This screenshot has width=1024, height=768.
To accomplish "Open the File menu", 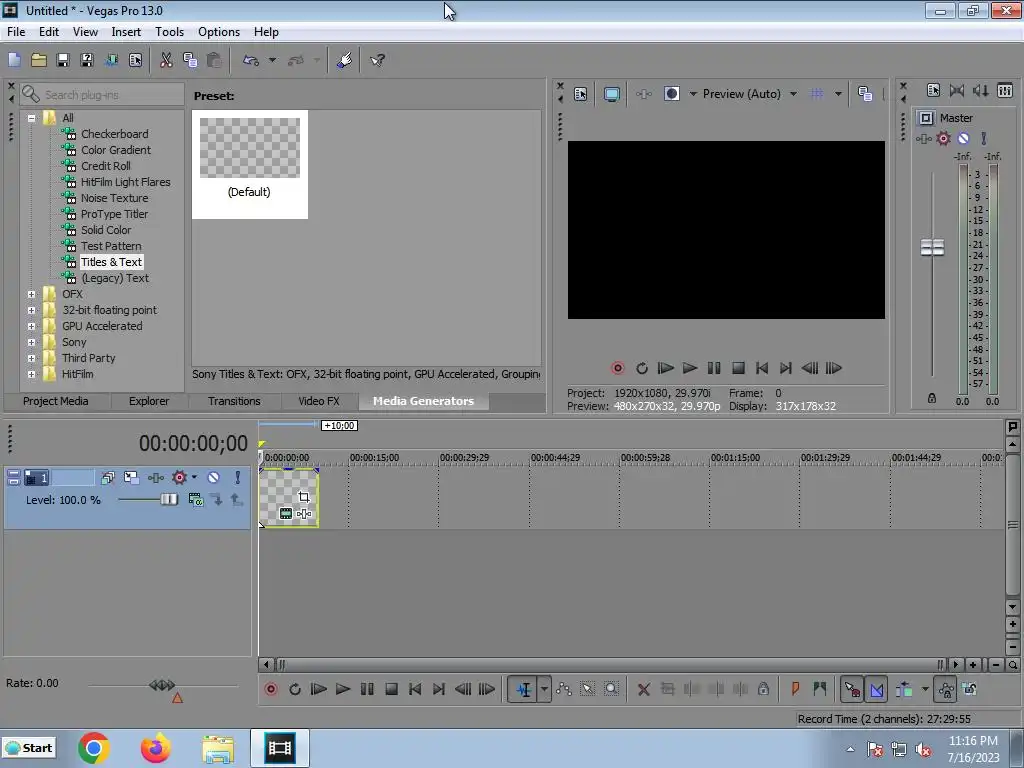I will point(16,31).
